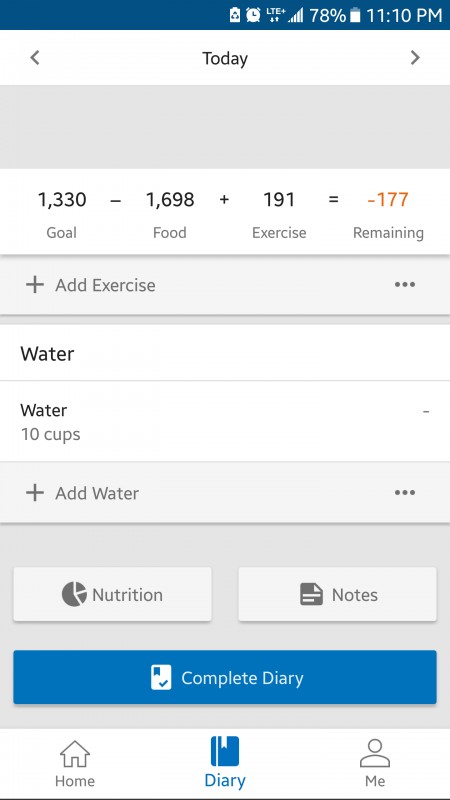Go to next day with right arrow
This screenshot has width=450, height=800.
(415, 58)
